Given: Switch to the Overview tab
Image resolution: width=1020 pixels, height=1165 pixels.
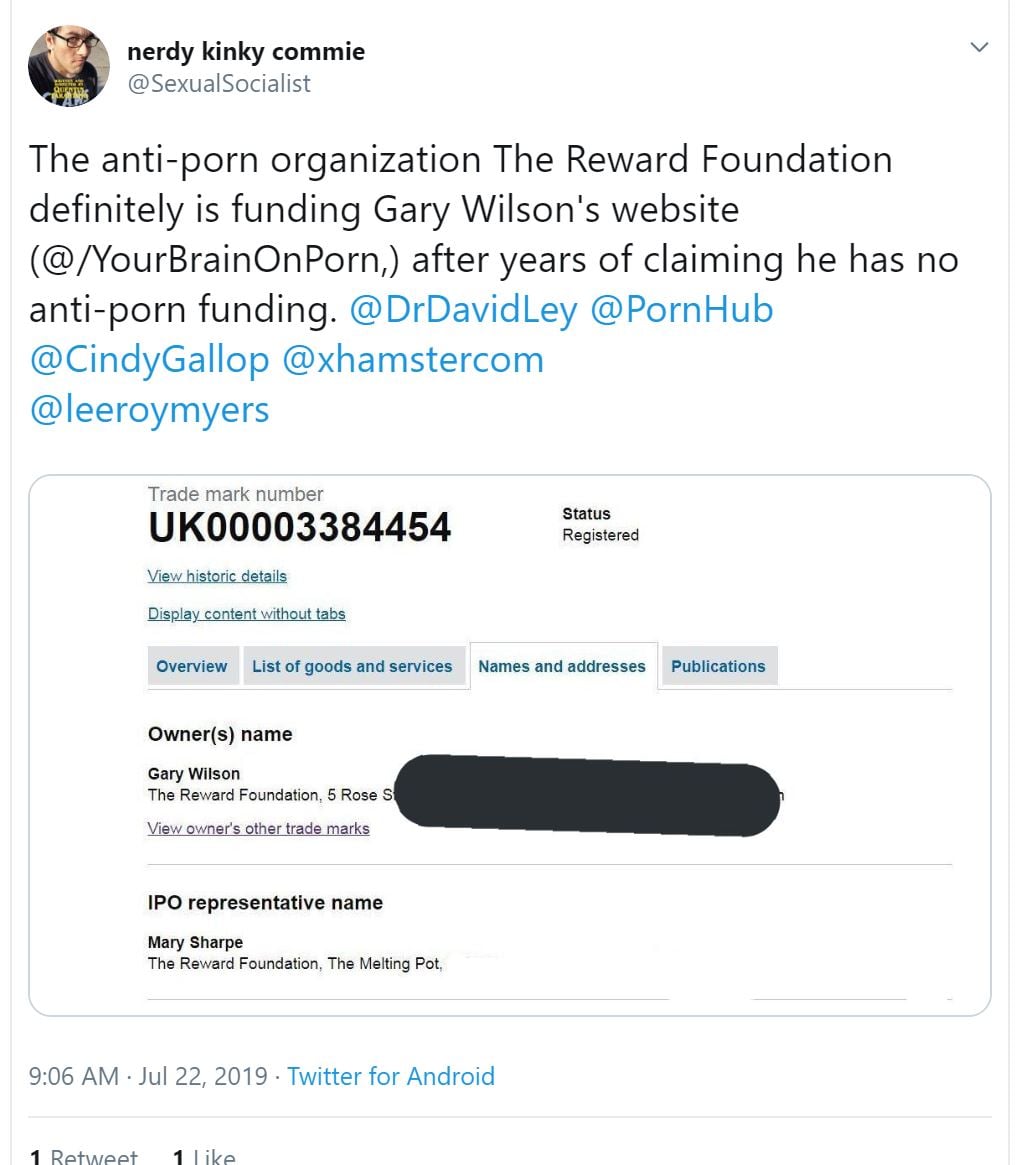Looking at the screenshot, I should click(192, 667).
